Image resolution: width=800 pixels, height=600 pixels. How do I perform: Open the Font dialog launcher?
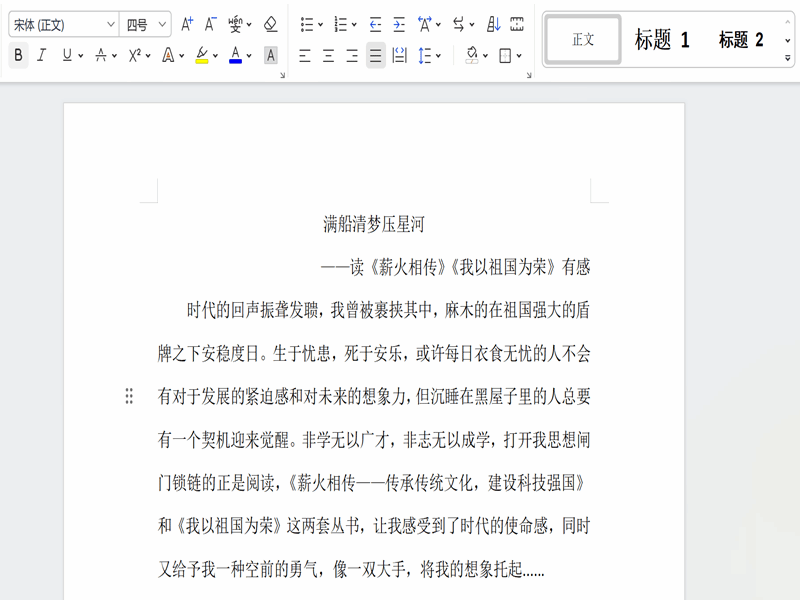click(x=282, y=75)
